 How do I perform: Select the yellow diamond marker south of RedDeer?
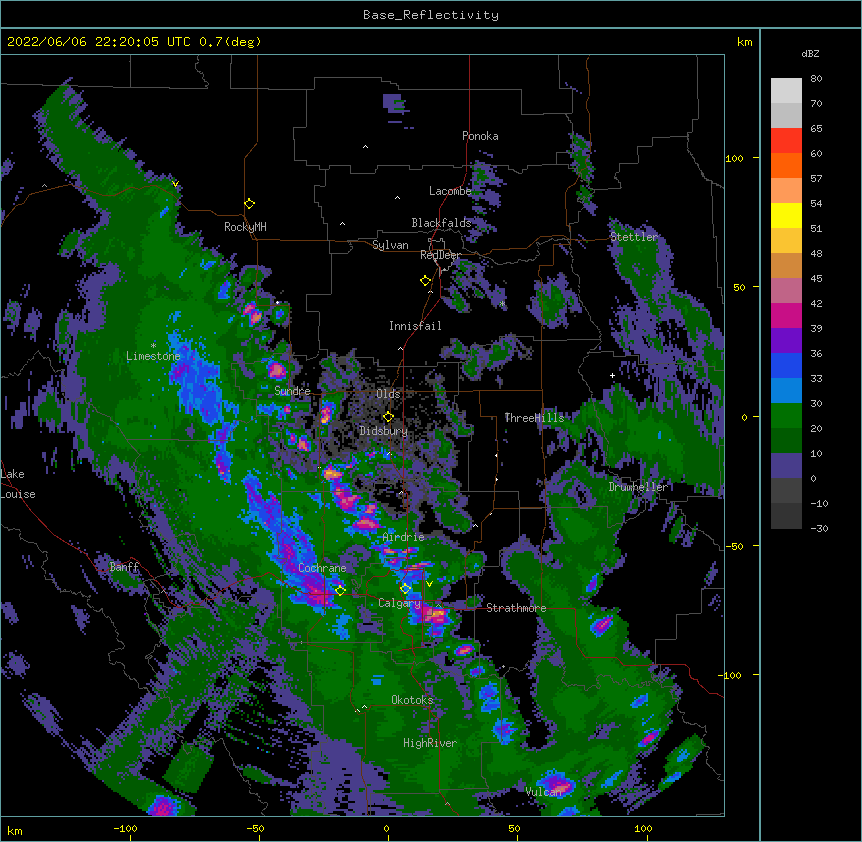(x=426, y=281)
